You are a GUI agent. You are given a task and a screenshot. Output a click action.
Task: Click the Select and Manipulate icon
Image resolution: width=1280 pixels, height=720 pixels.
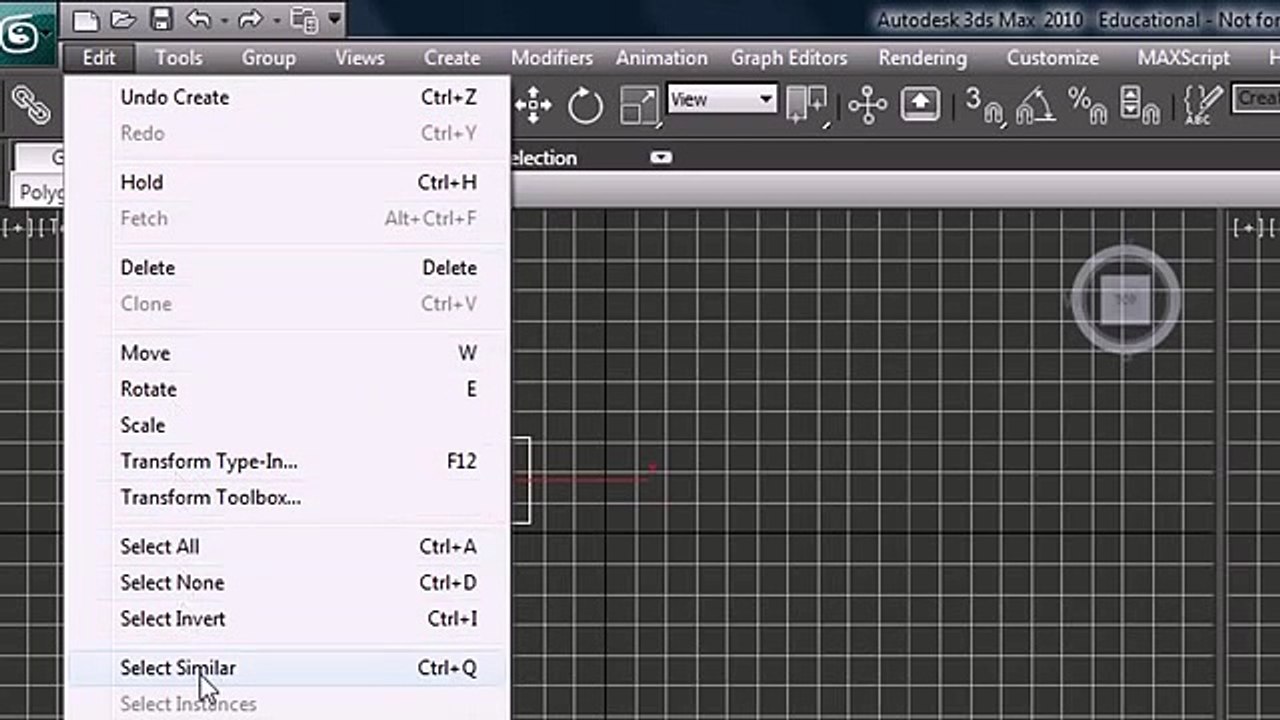(867, 104)
